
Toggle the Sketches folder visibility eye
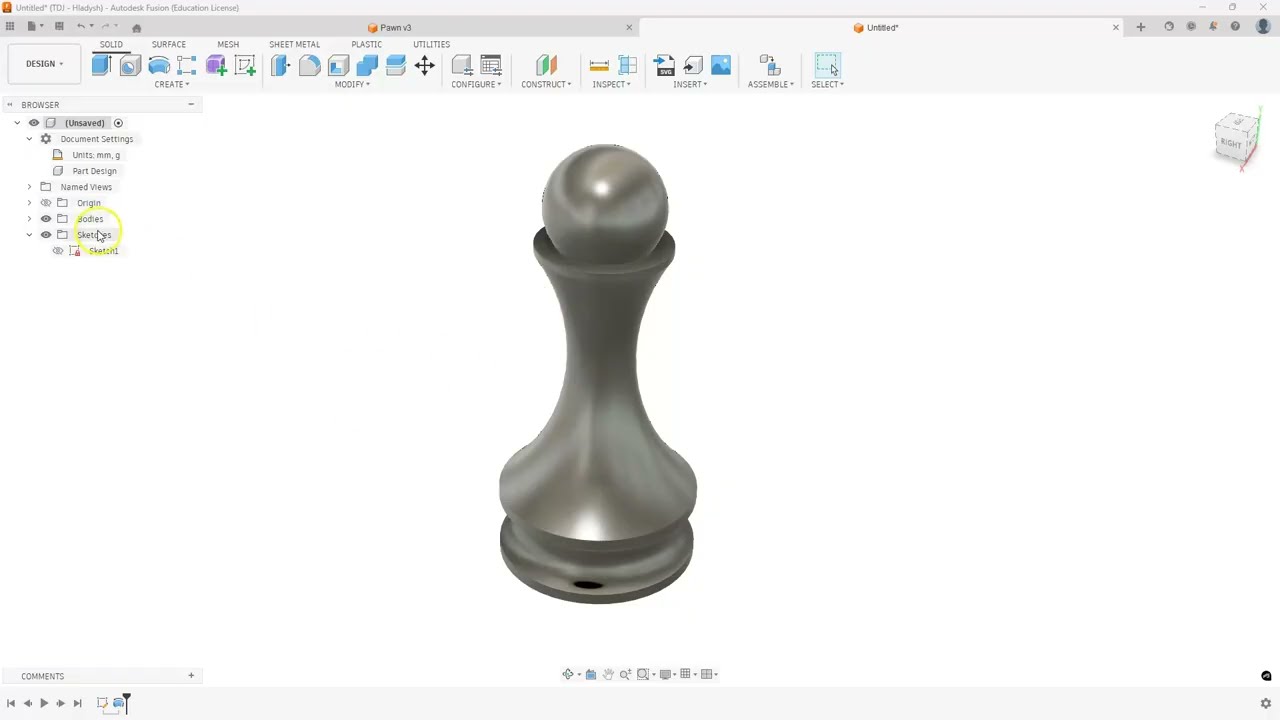(x=46, y=235)
